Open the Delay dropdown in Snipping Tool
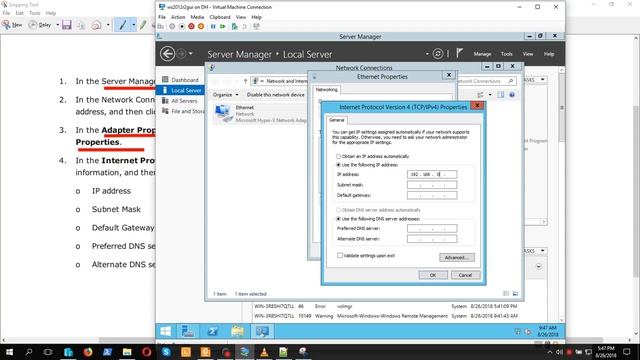 (x=58, y=25)
